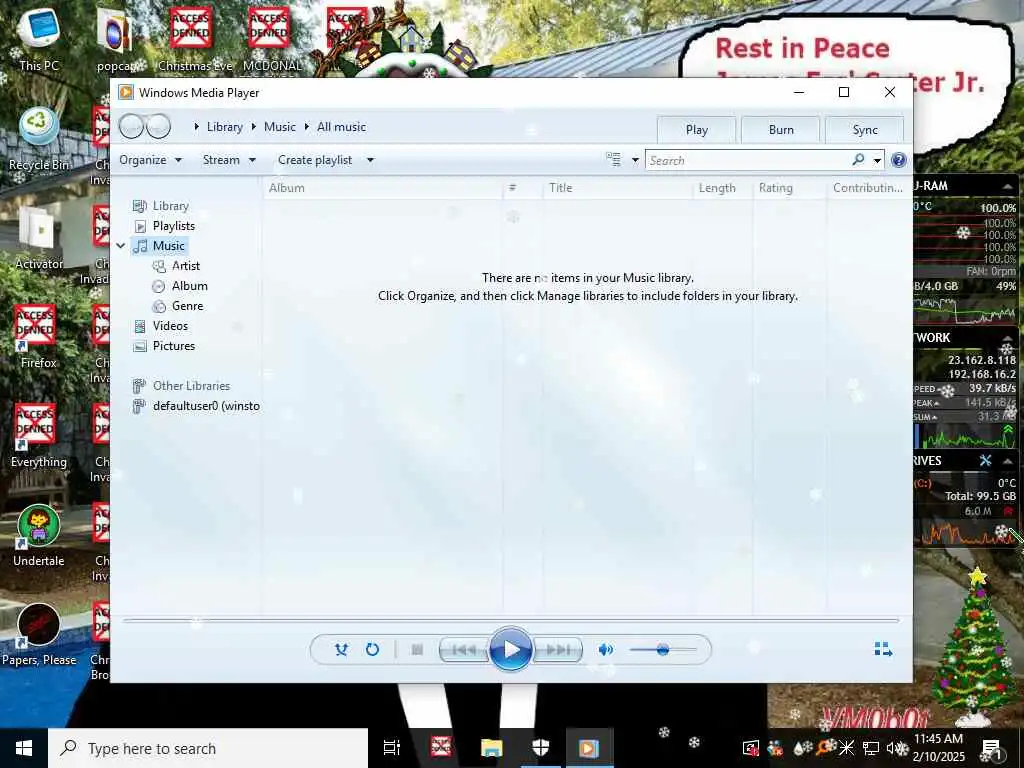Select the Undertale desktop shortcut

39,536
